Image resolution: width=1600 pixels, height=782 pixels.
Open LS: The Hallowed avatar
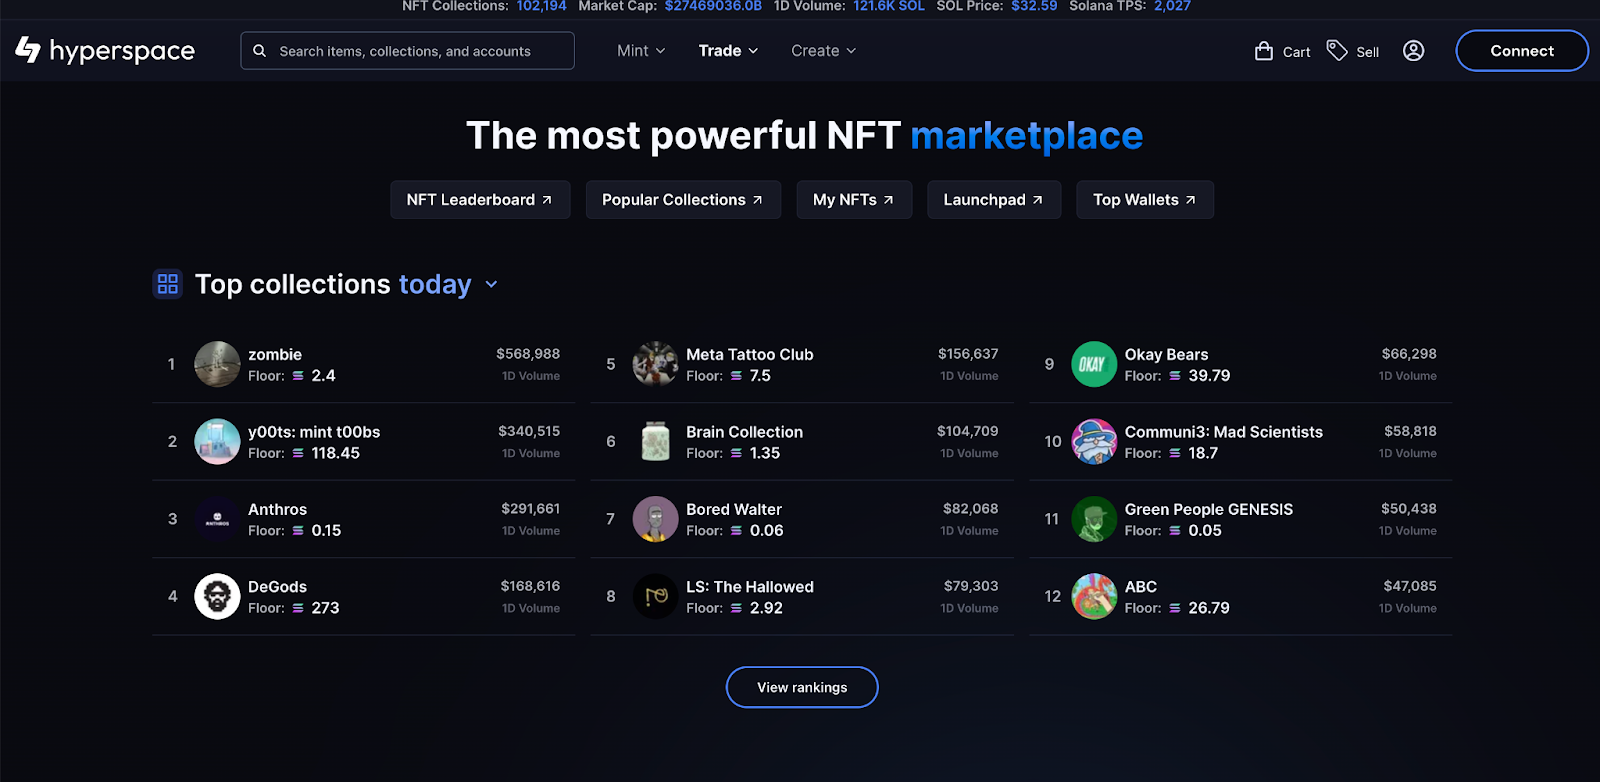pyautogui.click(x=656, y=596)
